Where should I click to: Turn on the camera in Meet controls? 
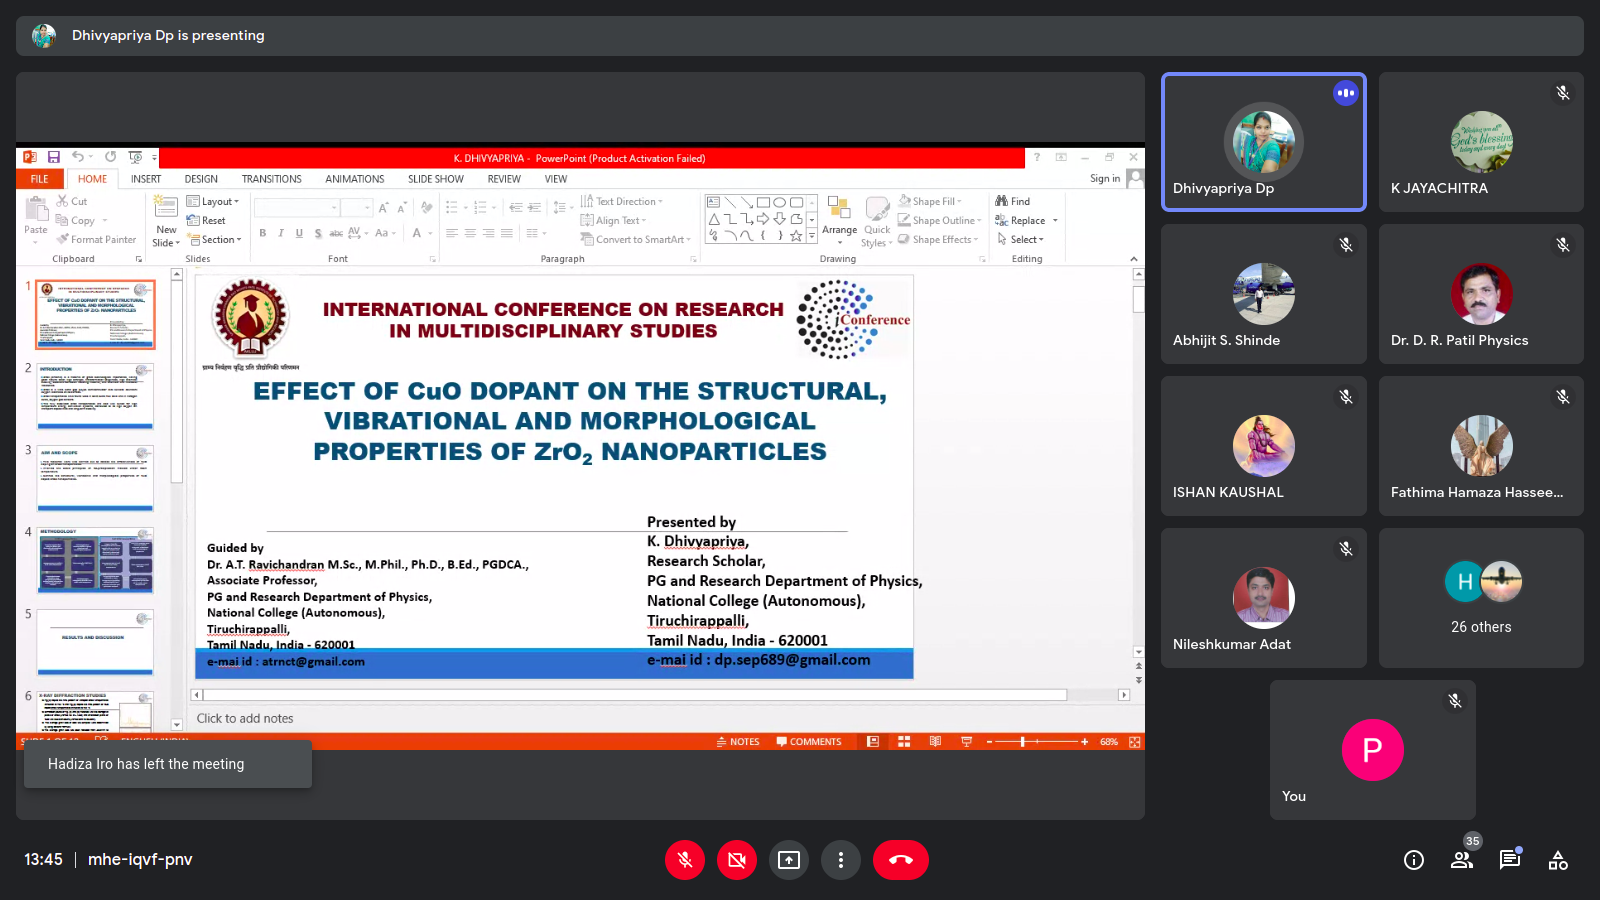(737, 860)
